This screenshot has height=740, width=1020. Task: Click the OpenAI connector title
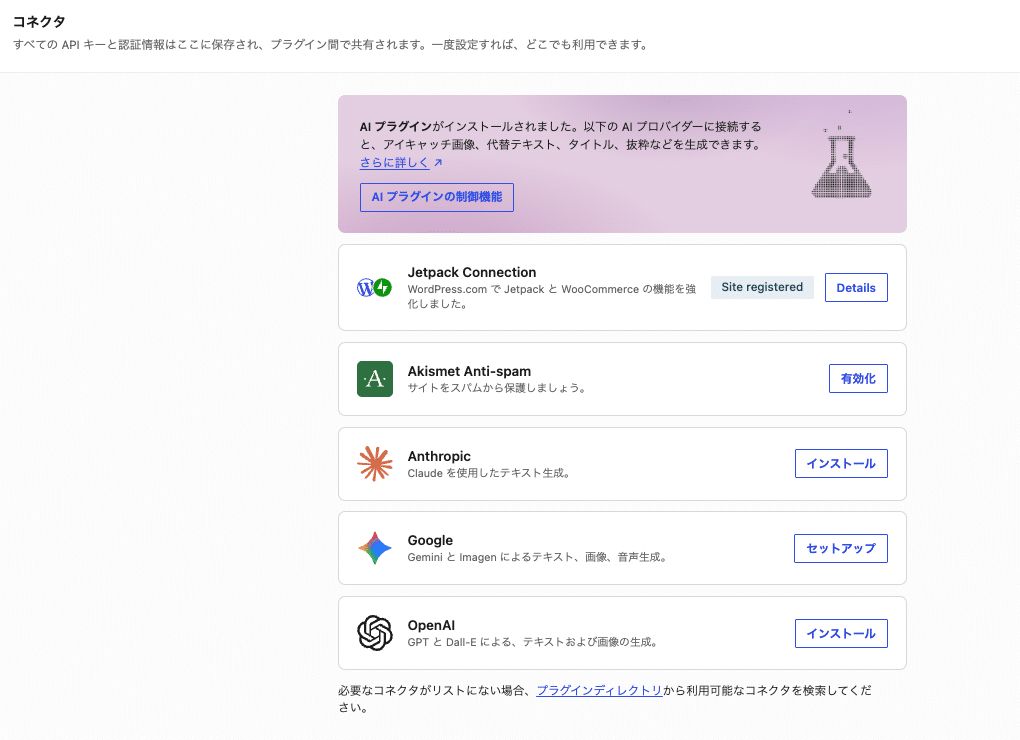coord(431,626)
